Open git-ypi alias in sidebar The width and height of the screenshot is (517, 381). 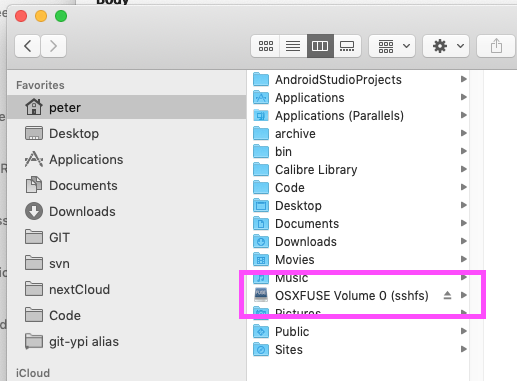click(x=84, y=341)
